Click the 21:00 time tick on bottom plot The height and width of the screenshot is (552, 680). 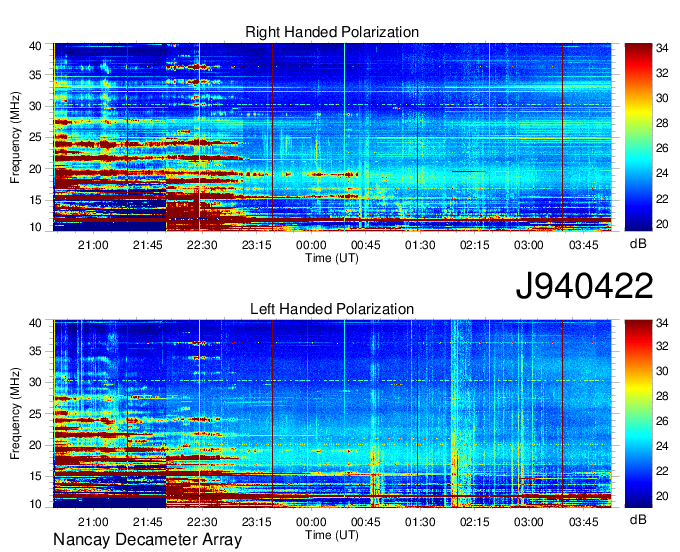click(x=93, y=522)
